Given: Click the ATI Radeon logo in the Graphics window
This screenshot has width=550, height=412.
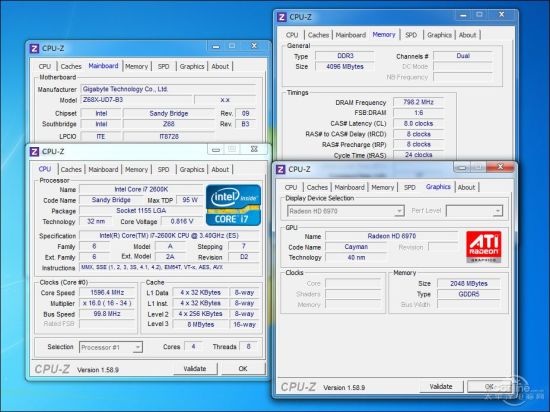Looking at the screenshot, I should tap(484, 247).
